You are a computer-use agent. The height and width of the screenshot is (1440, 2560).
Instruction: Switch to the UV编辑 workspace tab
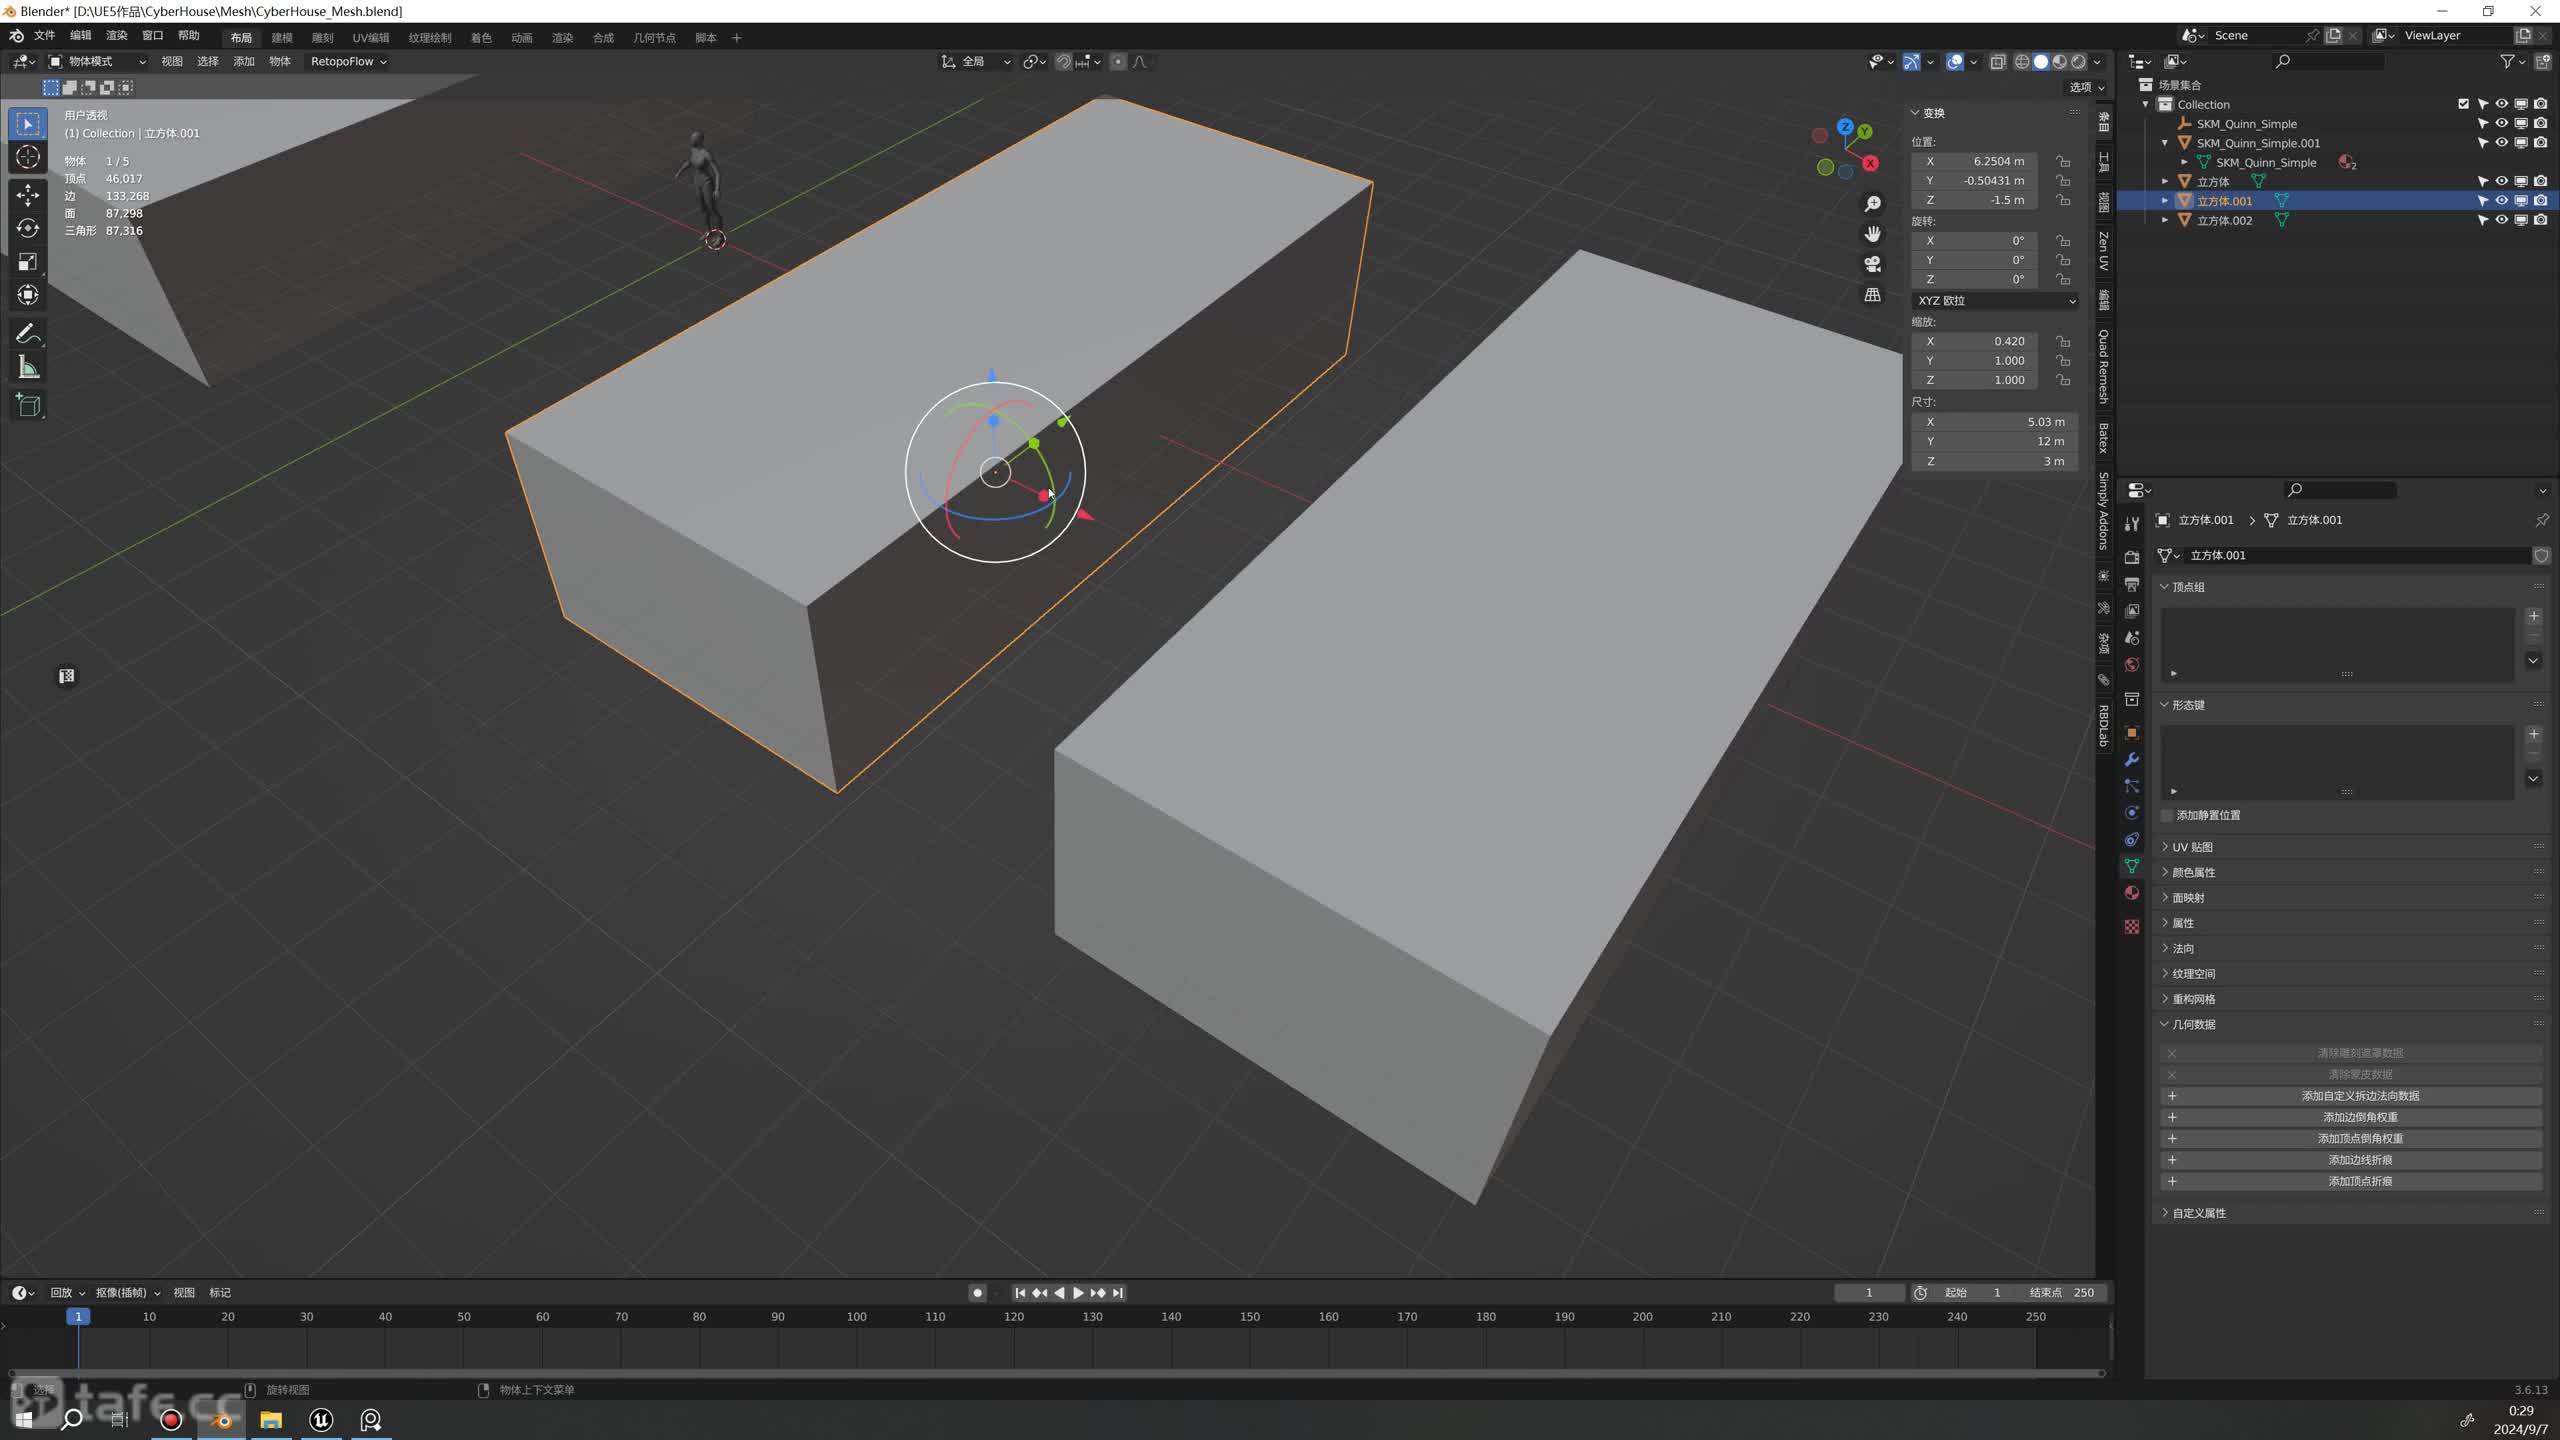[370, 38]
